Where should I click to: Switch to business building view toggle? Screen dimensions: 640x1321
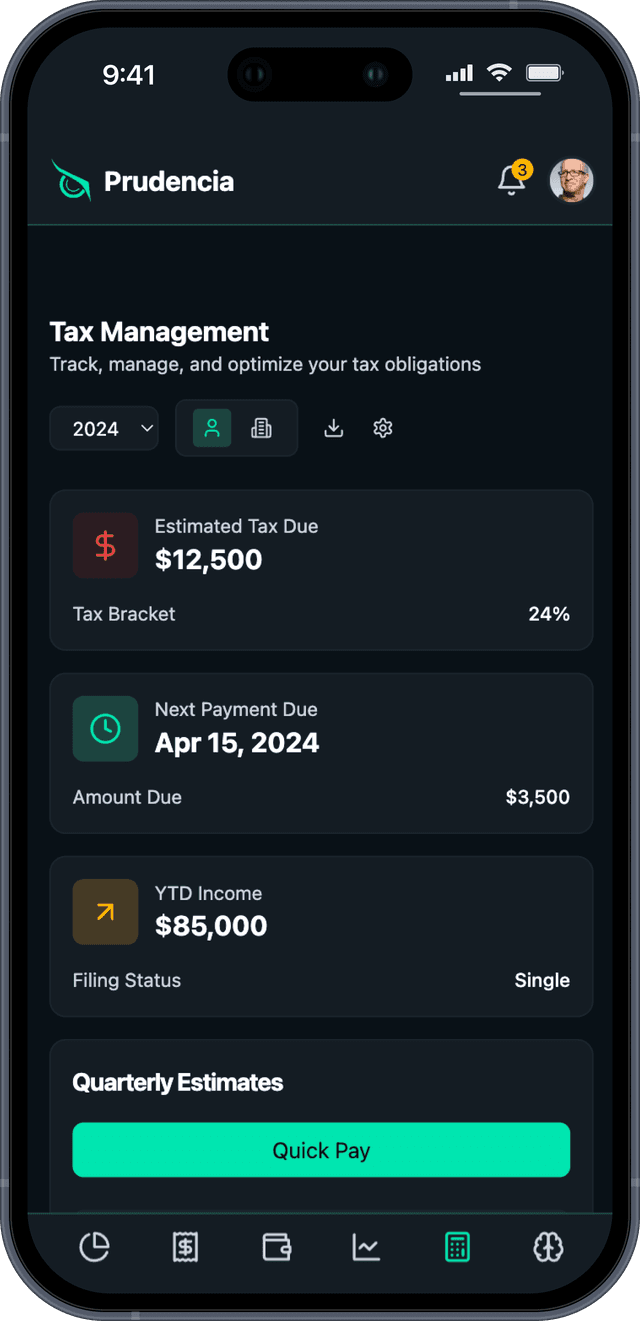coord(261,428)
